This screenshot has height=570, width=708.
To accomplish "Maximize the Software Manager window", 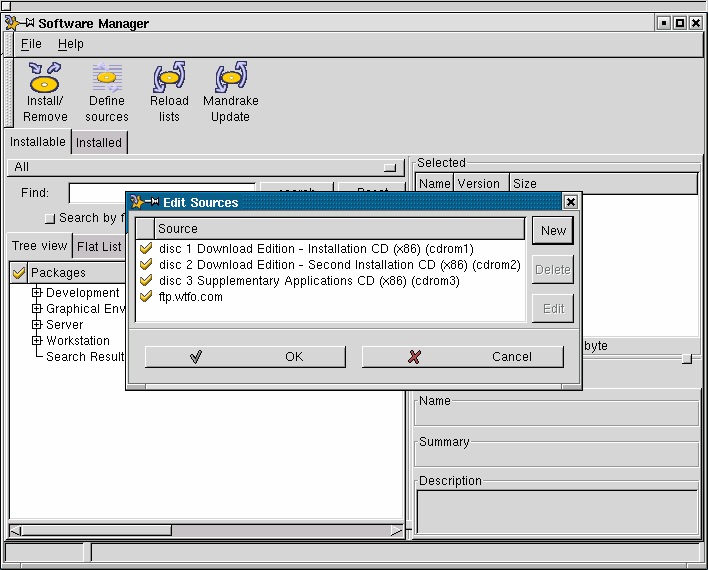I will point(680,23).
